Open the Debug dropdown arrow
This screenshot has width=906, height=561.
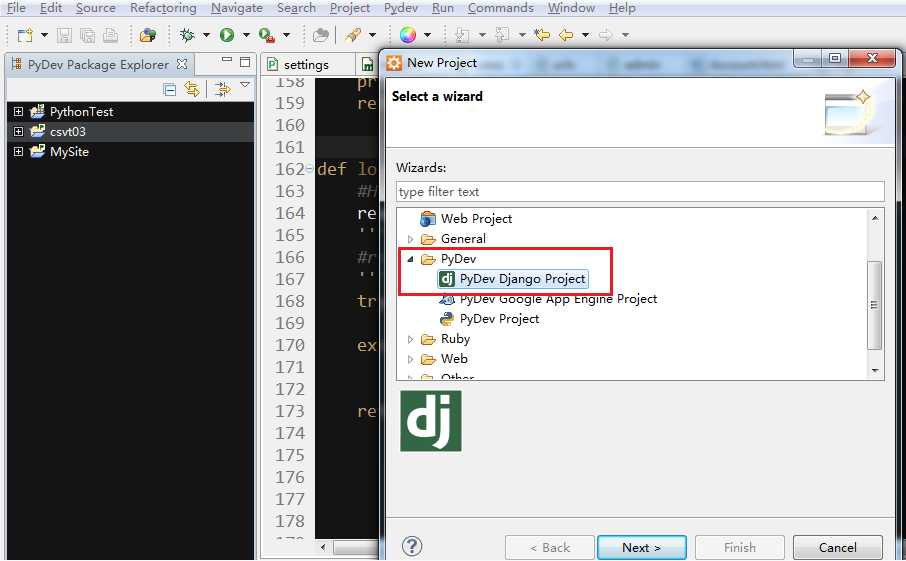pos(206,35)
